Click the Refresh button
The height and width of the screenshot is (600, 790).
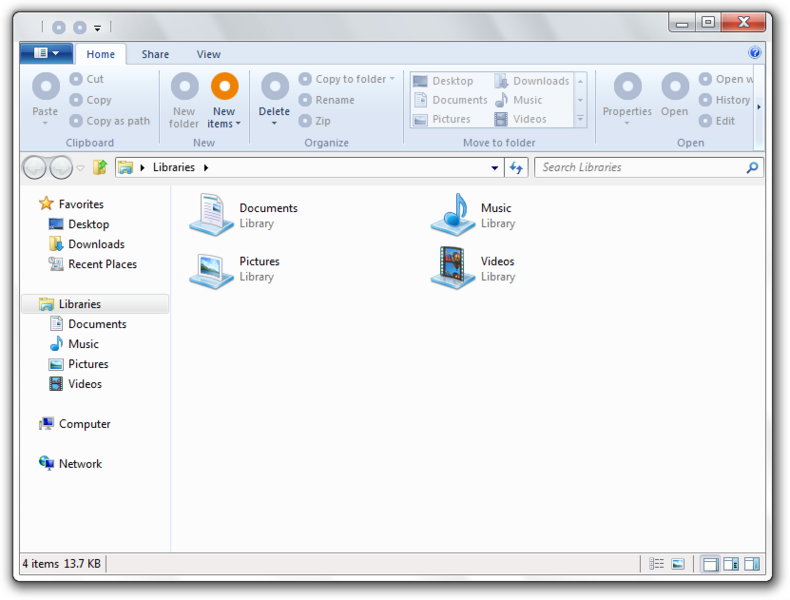tap(516, 167)
